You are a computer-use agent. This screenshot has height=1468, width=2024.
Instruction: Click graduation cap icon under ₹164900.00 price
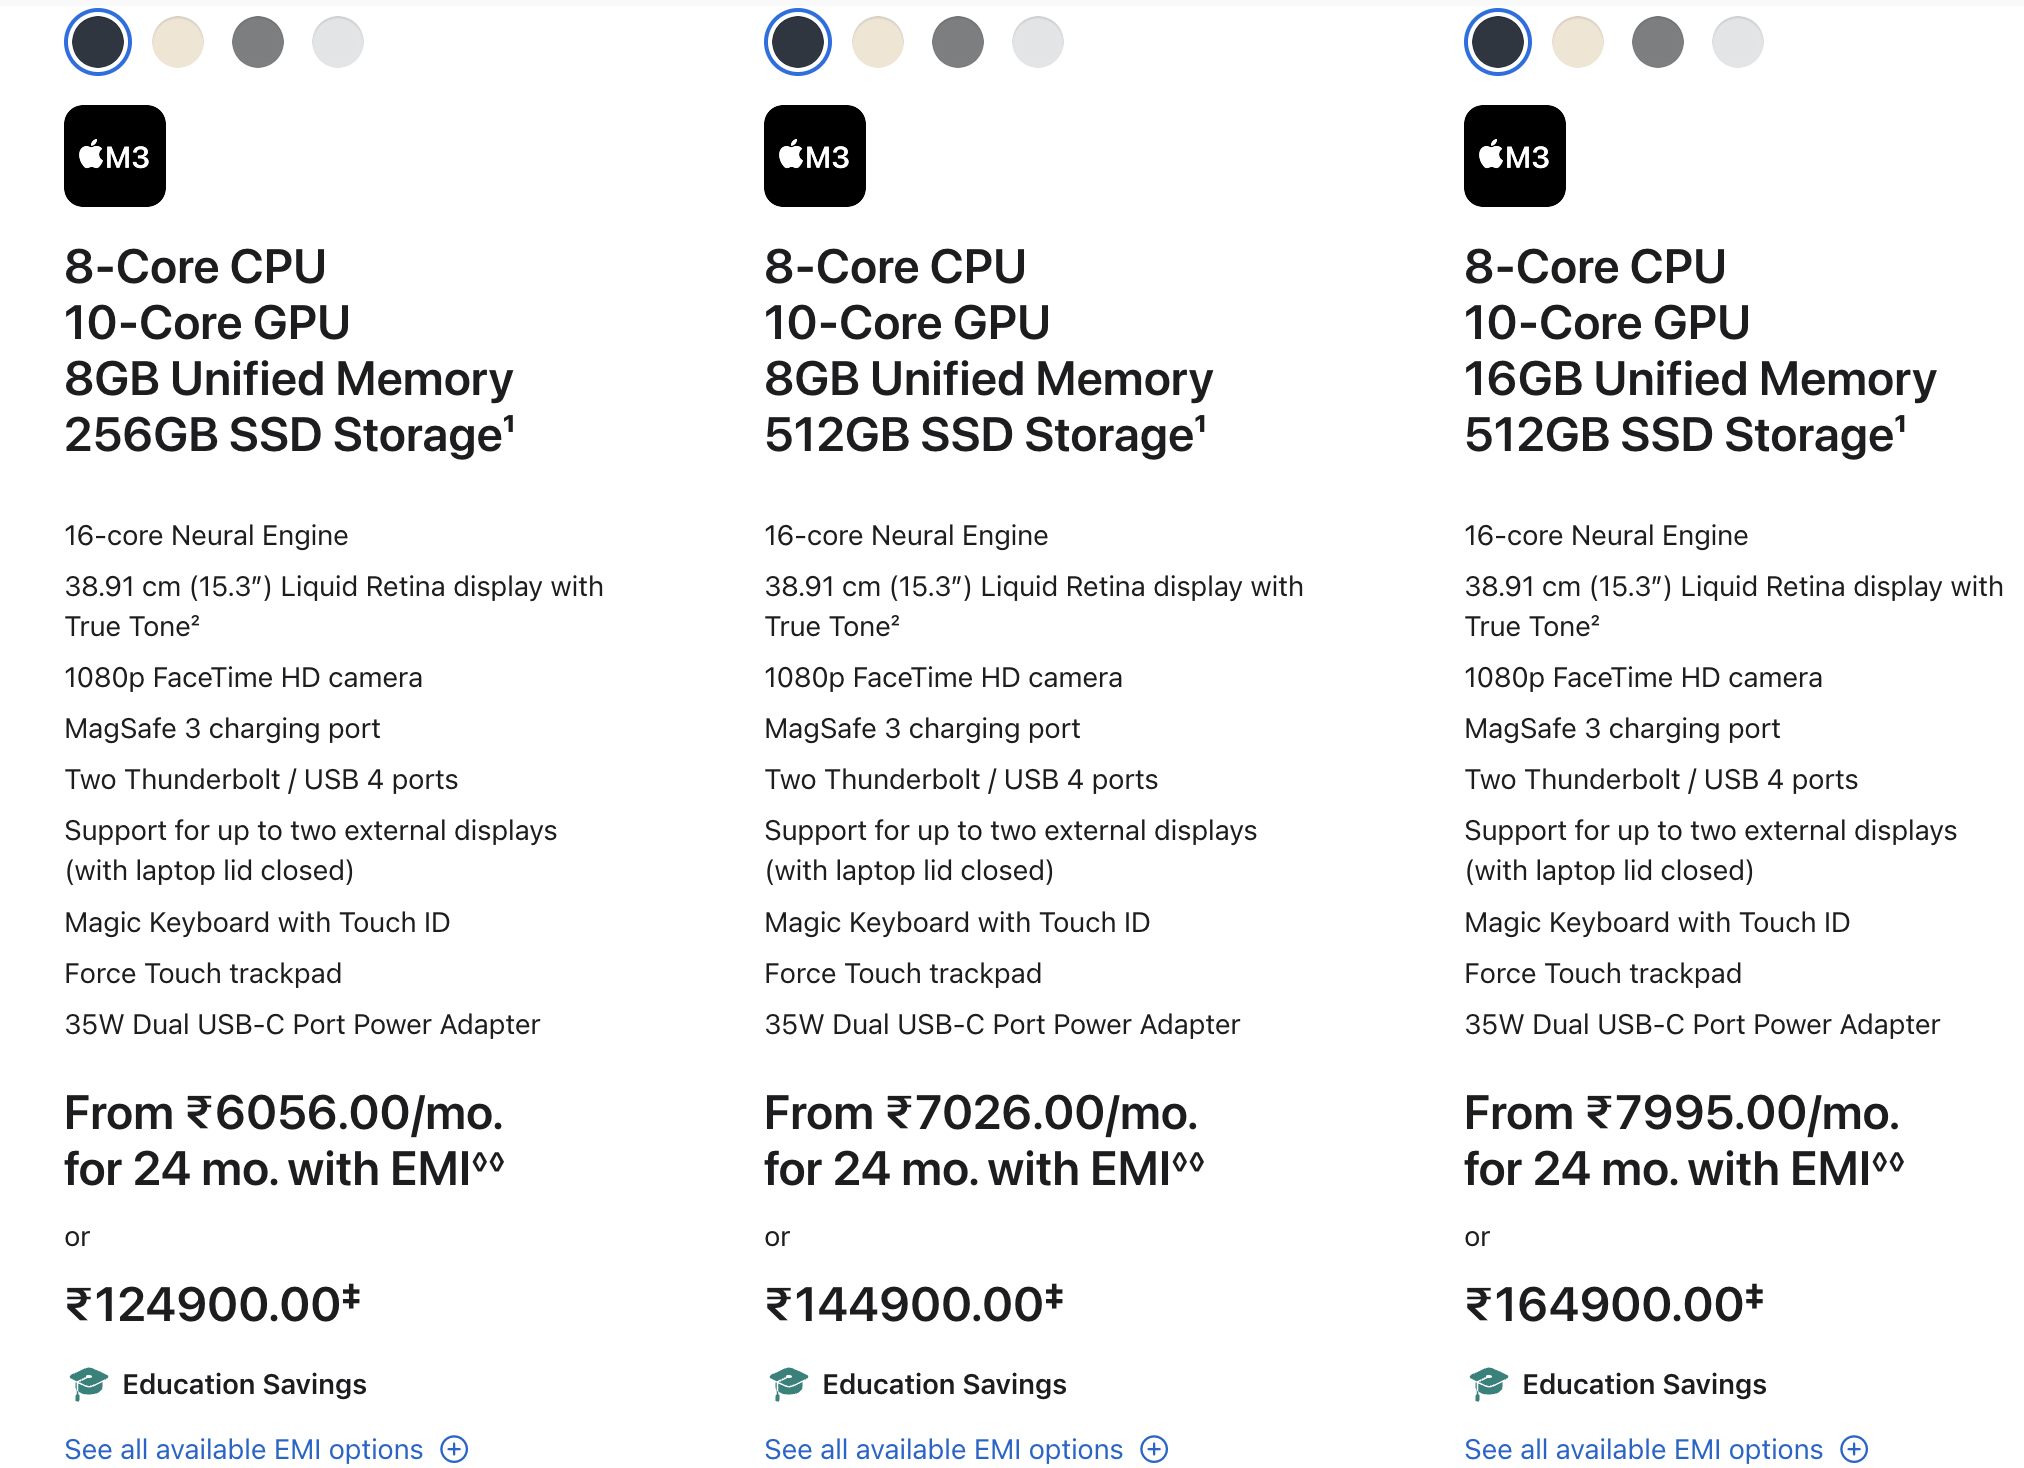[x=1488, y=1384]
